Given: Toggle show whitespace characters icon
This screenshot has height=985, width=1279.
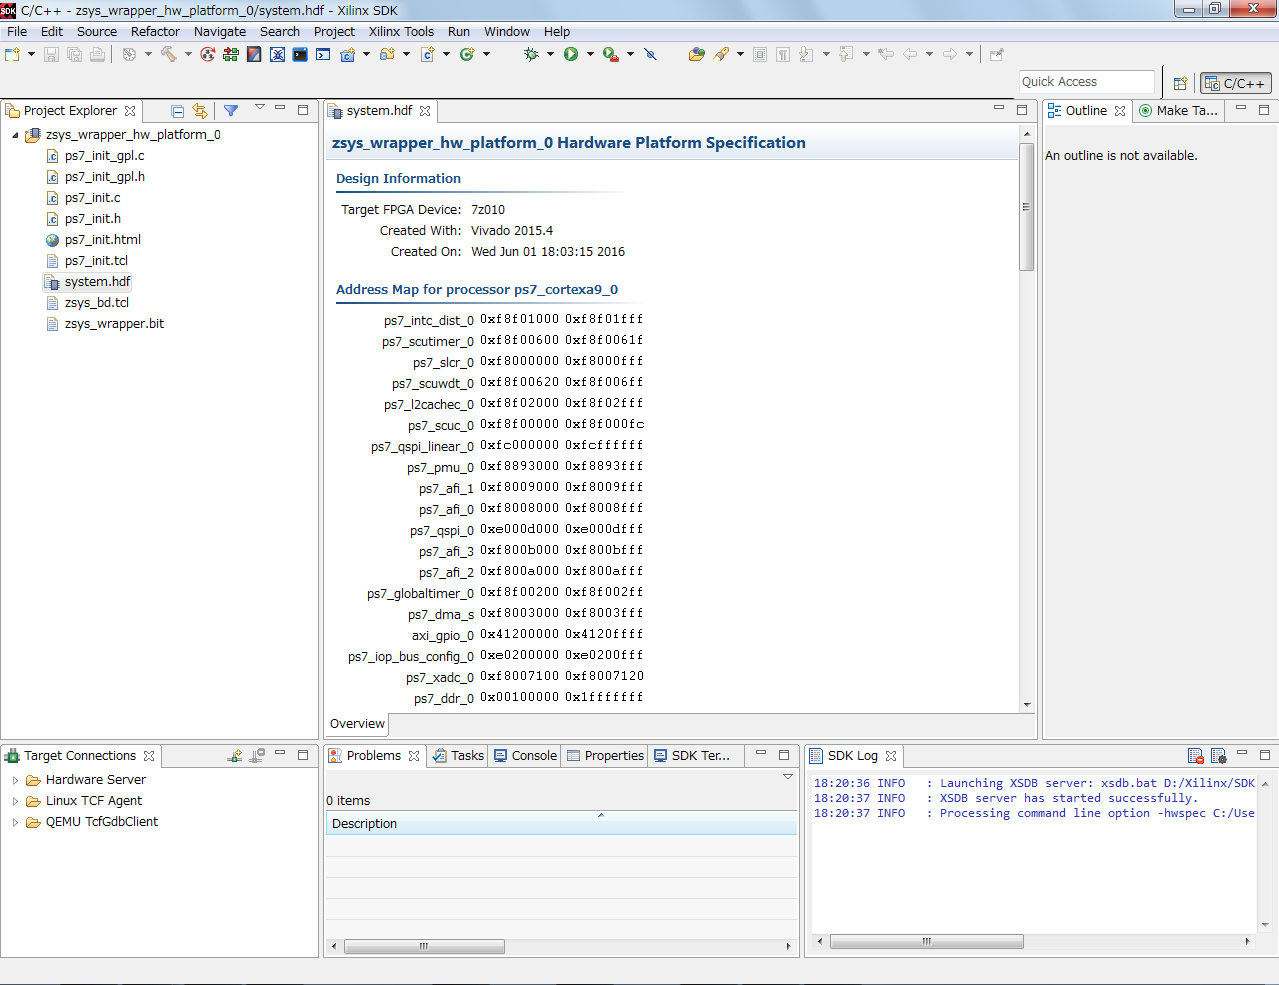Looking at the screenshot, I should [x=783, y=54].
